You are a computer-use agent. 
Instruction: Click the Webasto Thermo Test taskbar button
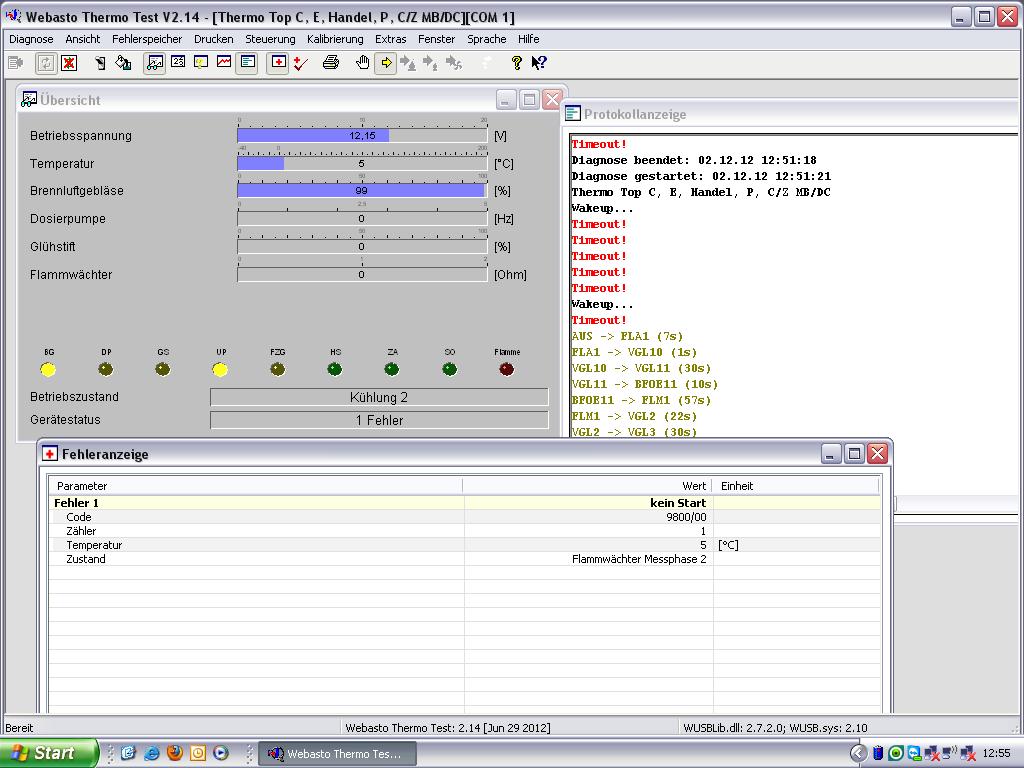tap(338, 754)
